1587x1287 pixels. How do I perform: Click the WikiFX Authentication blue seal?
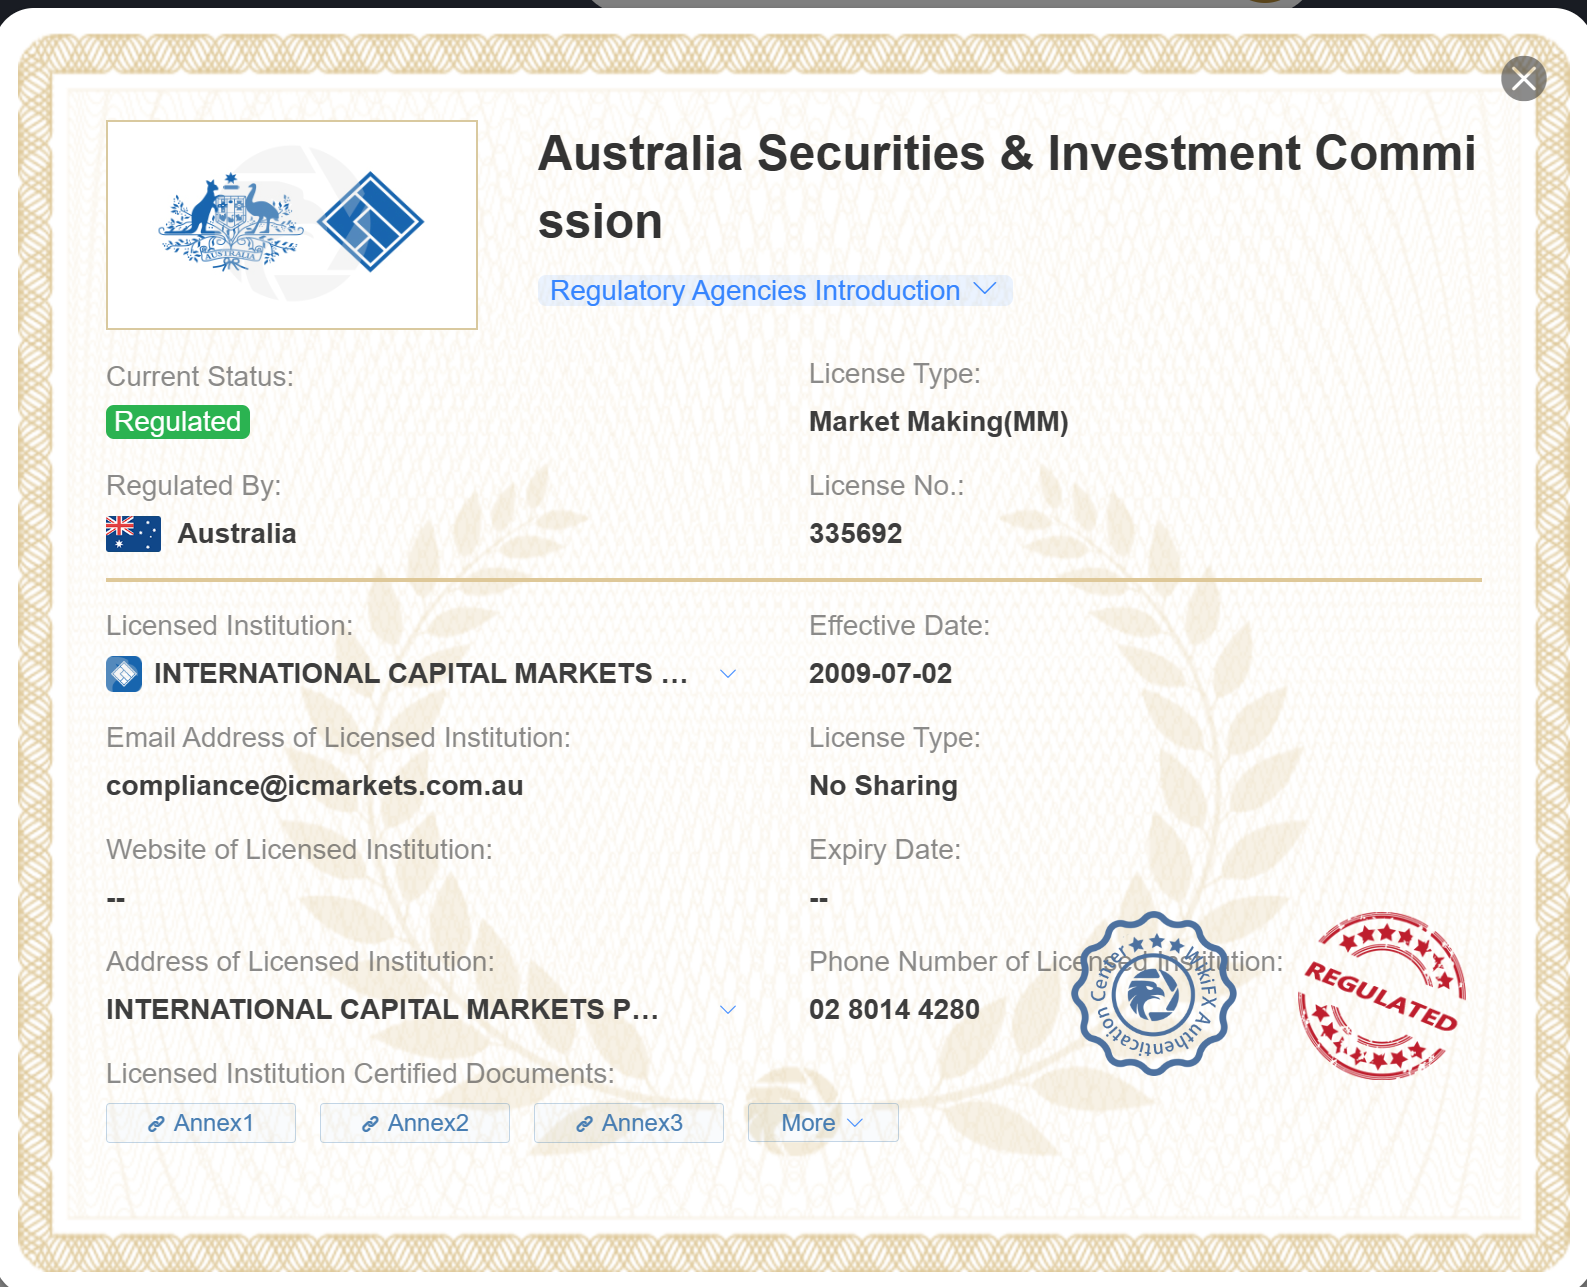pyautogui.click(x=1153, y=993)
